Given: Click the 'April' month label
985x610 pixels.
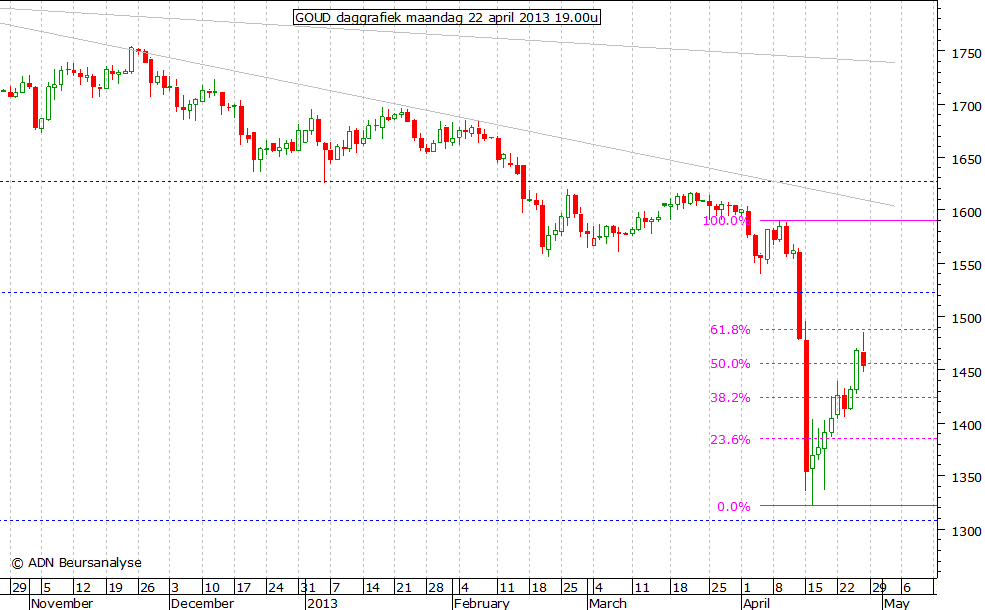Looking at the screenshot, I should [756, 603].
